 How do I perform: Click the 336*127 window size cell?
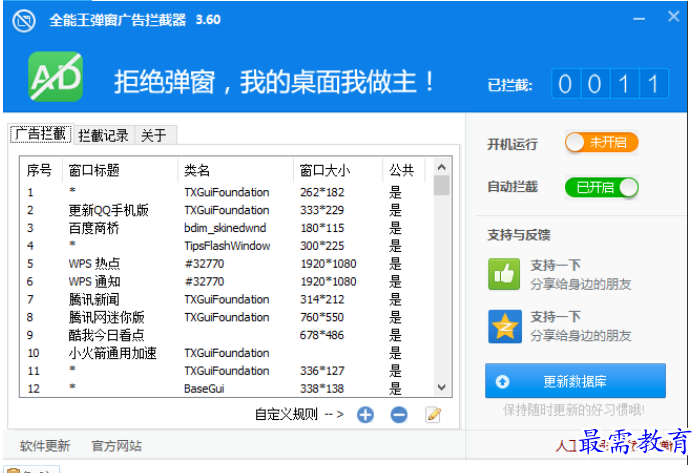click(x=322, y=371)
